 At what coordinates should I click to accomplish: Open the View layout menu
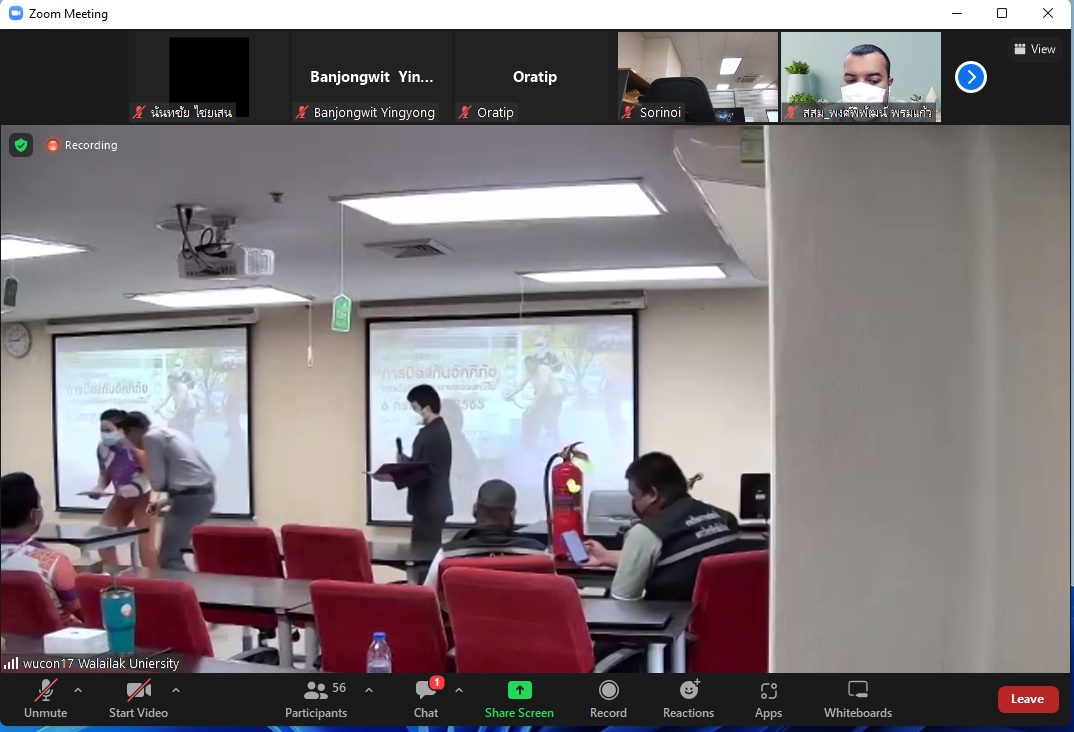click(x=1034, y=49)
